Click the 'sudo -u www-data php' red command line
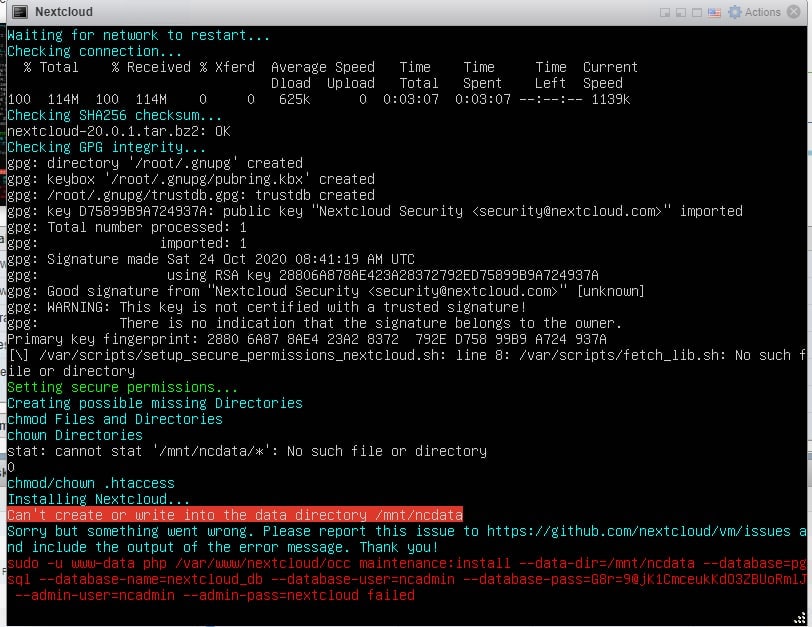Image resolution: width=812 pixels, height=627 pixels. click(x=407, y=563)
